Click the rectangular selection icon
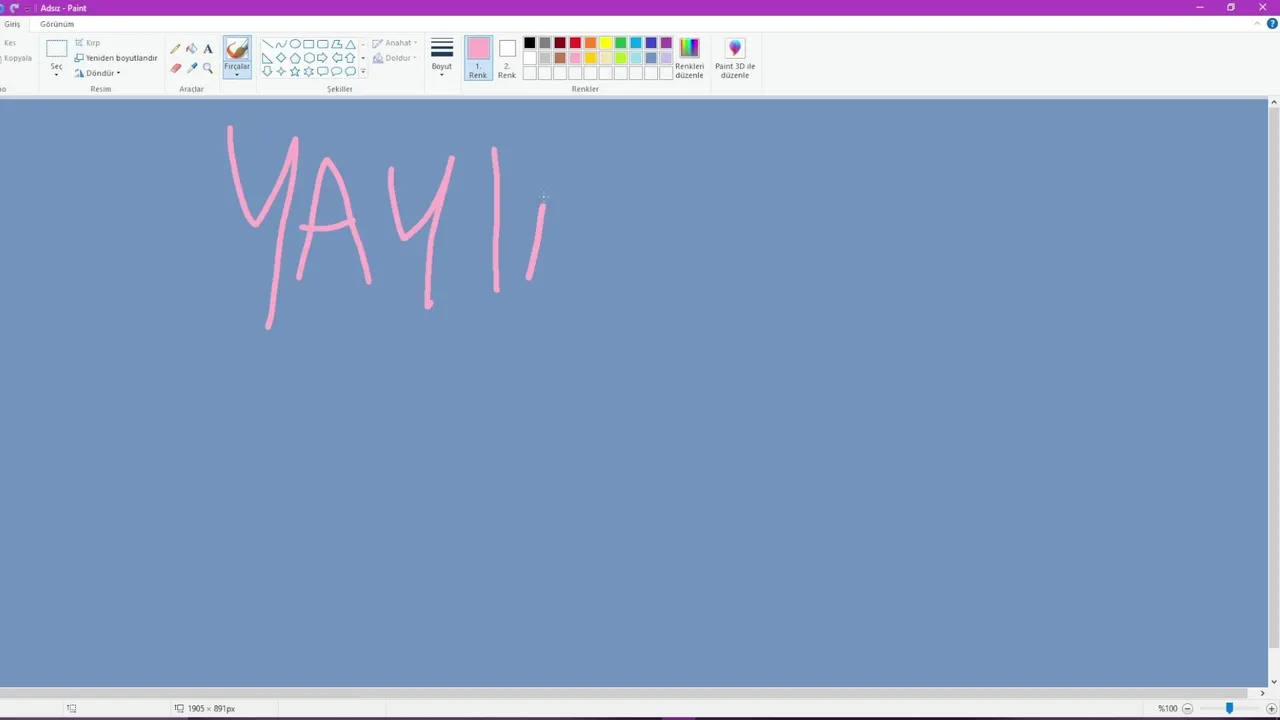 click(56, 48)
